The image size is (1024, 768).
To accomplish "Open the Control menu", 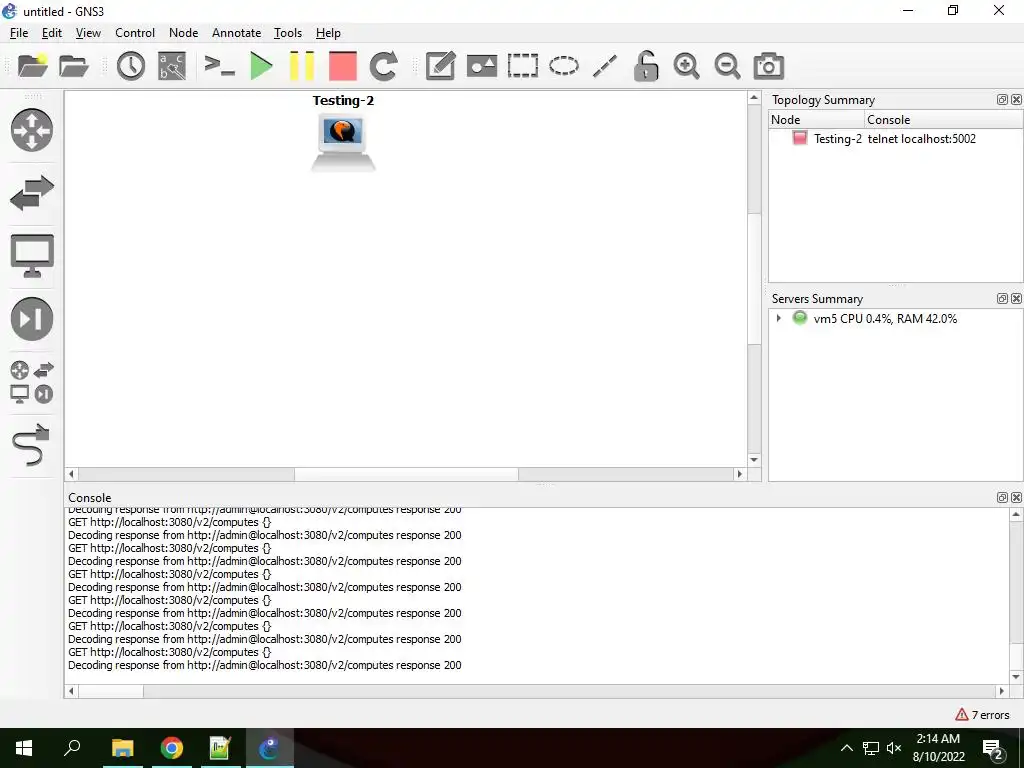I will (135, 33).
